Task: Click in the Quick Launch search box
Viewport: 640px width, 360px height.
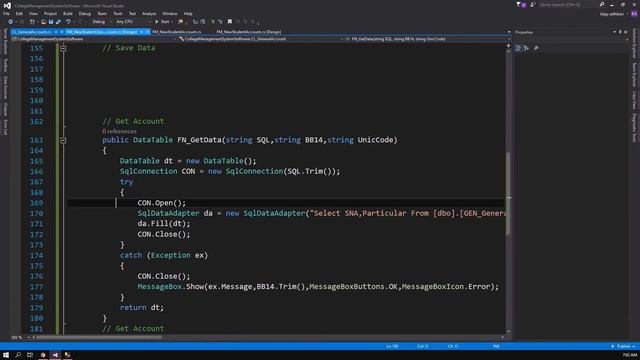Action: 567,4
